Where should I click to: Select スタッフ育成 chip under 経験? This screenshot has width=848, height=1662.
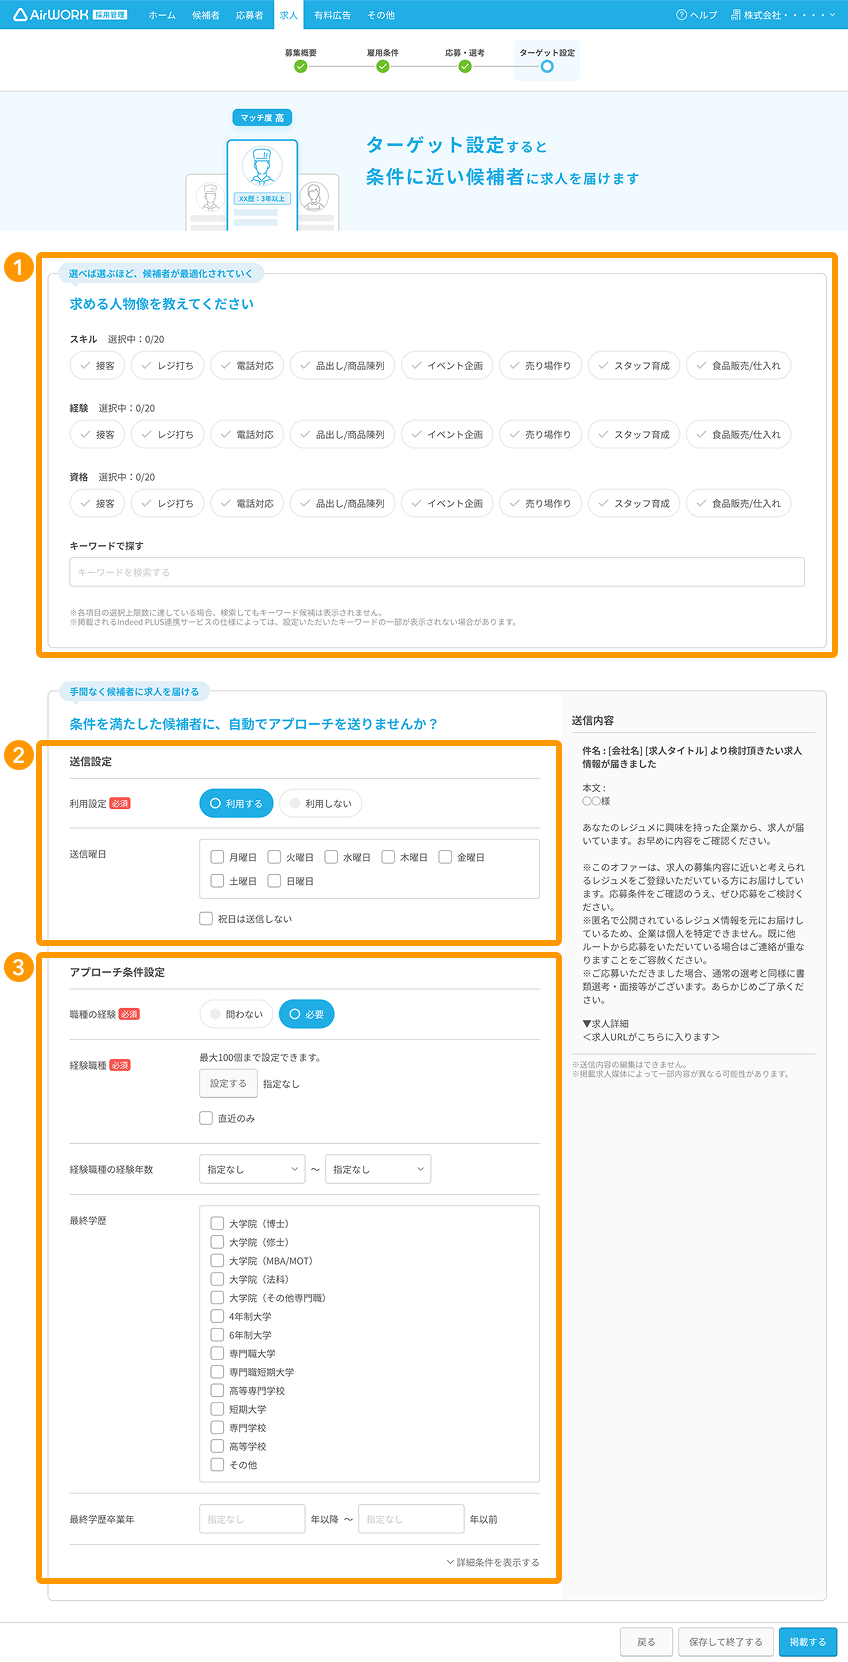pos(634,435)
